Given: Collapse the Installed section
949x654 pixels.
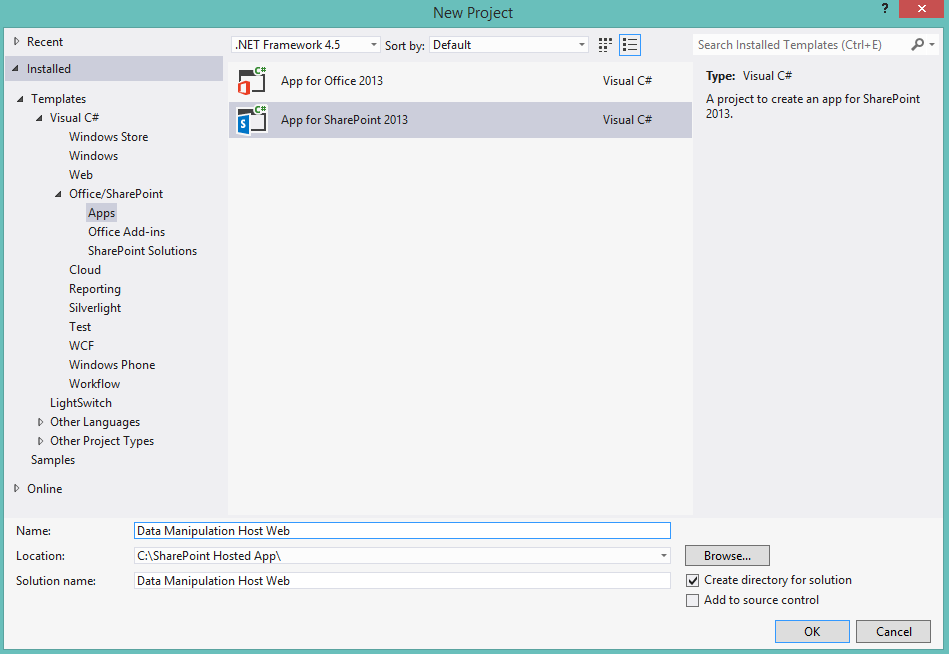Looking at the screenshot, I should [x=15, y=68].
